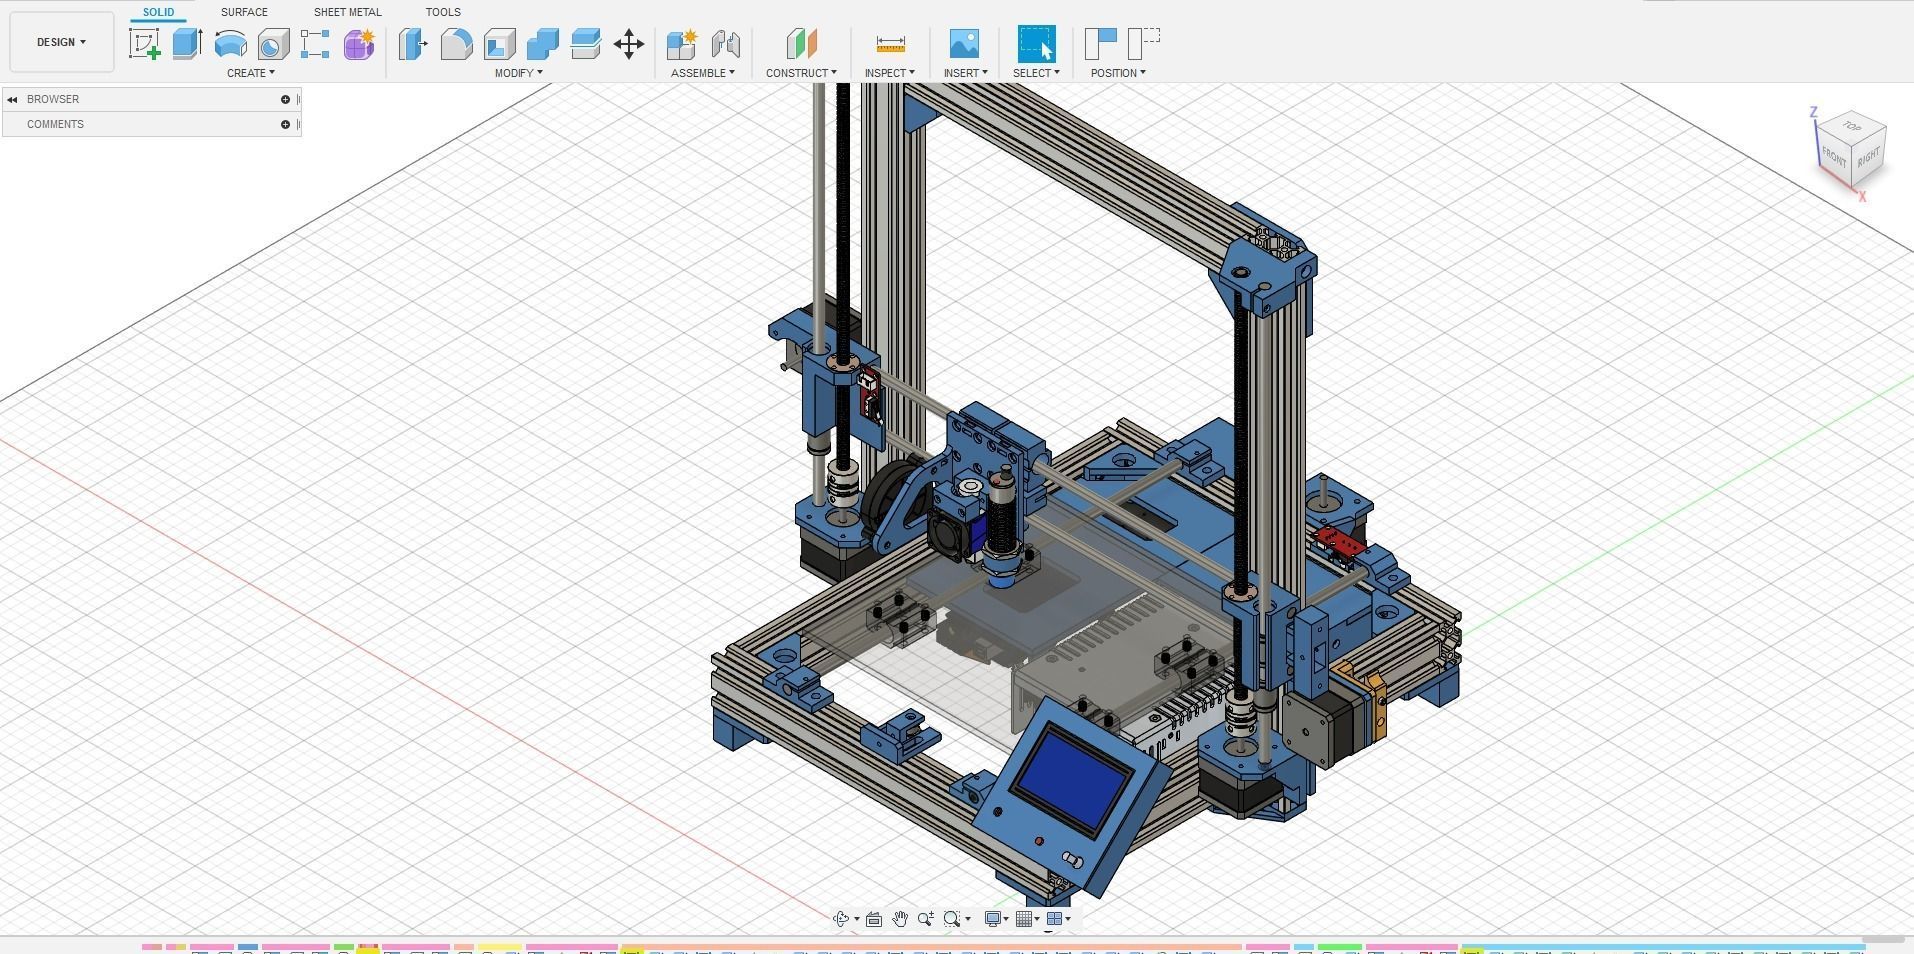Image resolution: width=1914 pixels, height=954 pixels.
Task: Select the Revolve tool
Action: (230, 44)
